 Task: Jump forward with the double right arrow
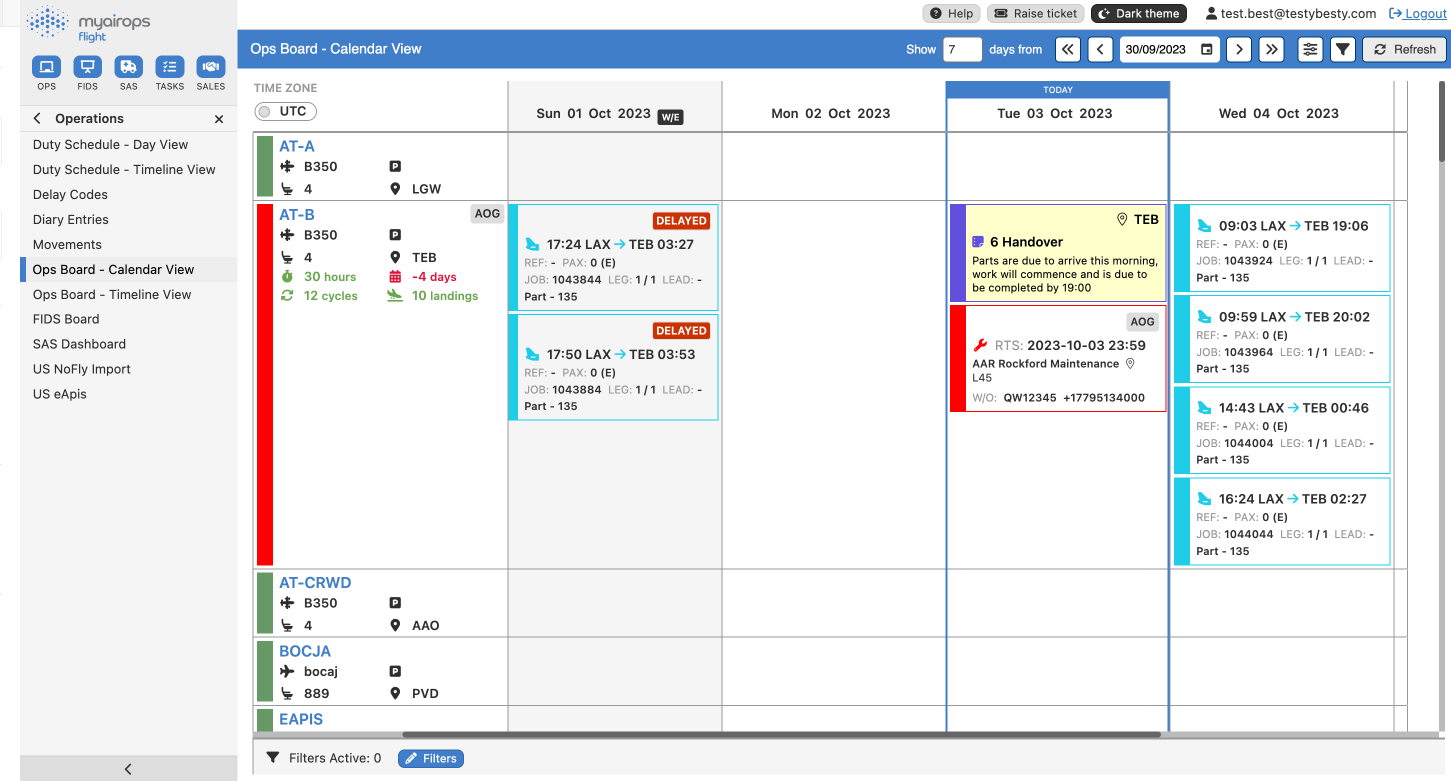pos(1271,49)
